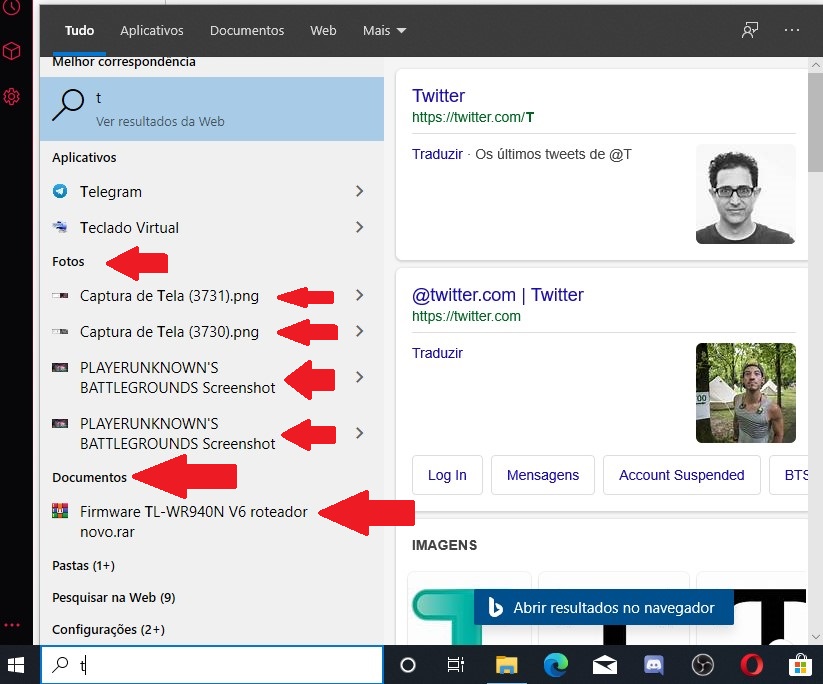
Task: Click Abrir resultados no navegador button
Action: [604, 607]
